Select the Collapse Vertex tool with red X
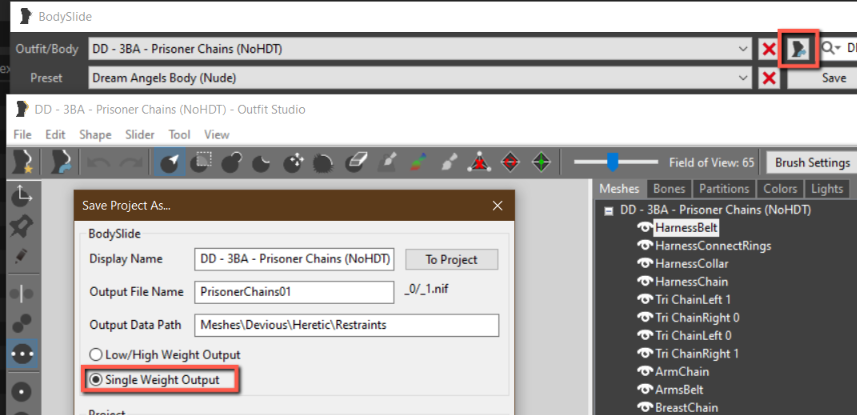This screenshot has height=415, width=857. (479, 162)
